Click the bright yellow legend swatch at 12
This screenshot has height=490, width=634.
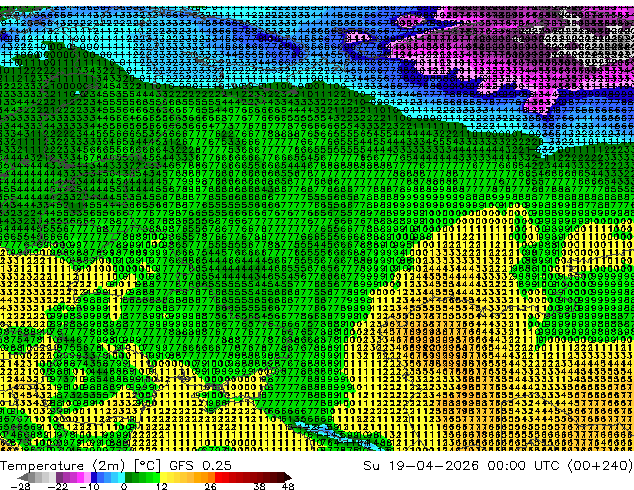163,477
